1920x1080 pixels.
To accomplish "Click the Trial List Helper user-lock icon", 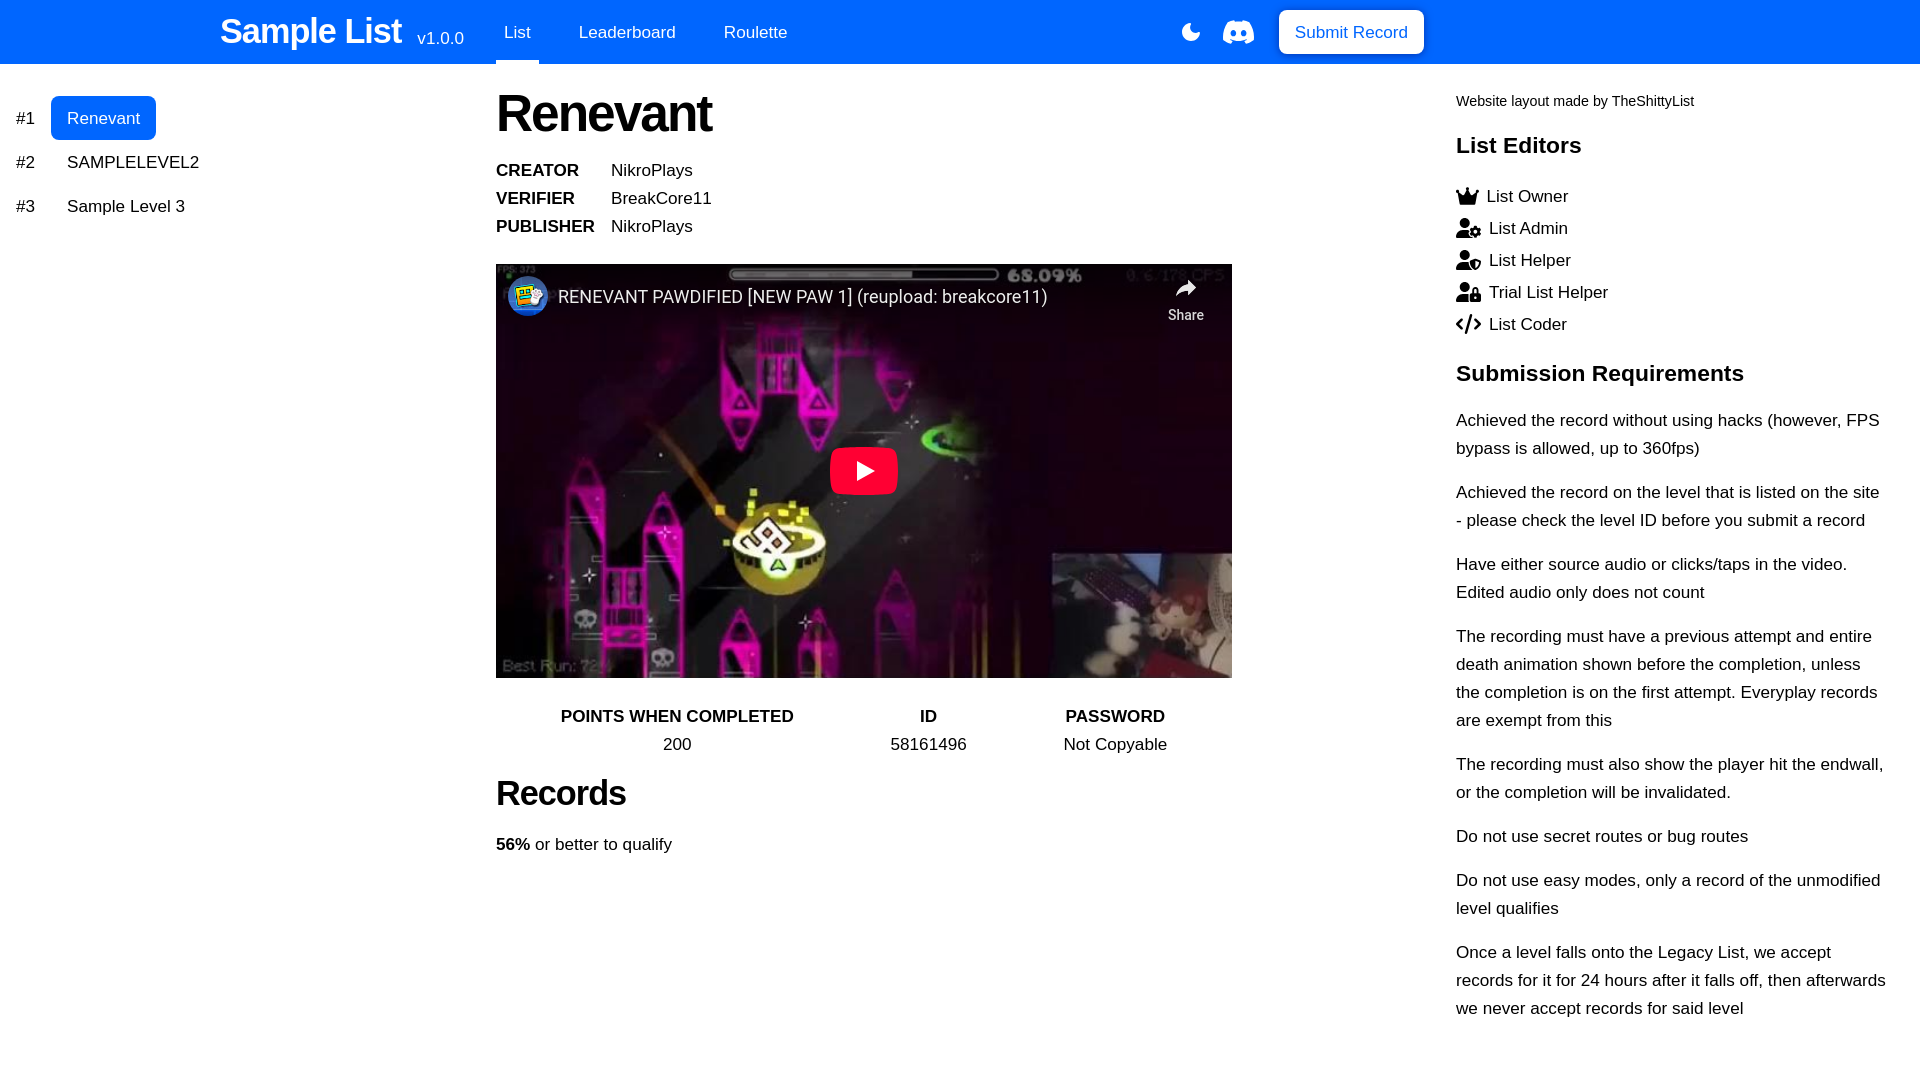I will coord(1468,293).
